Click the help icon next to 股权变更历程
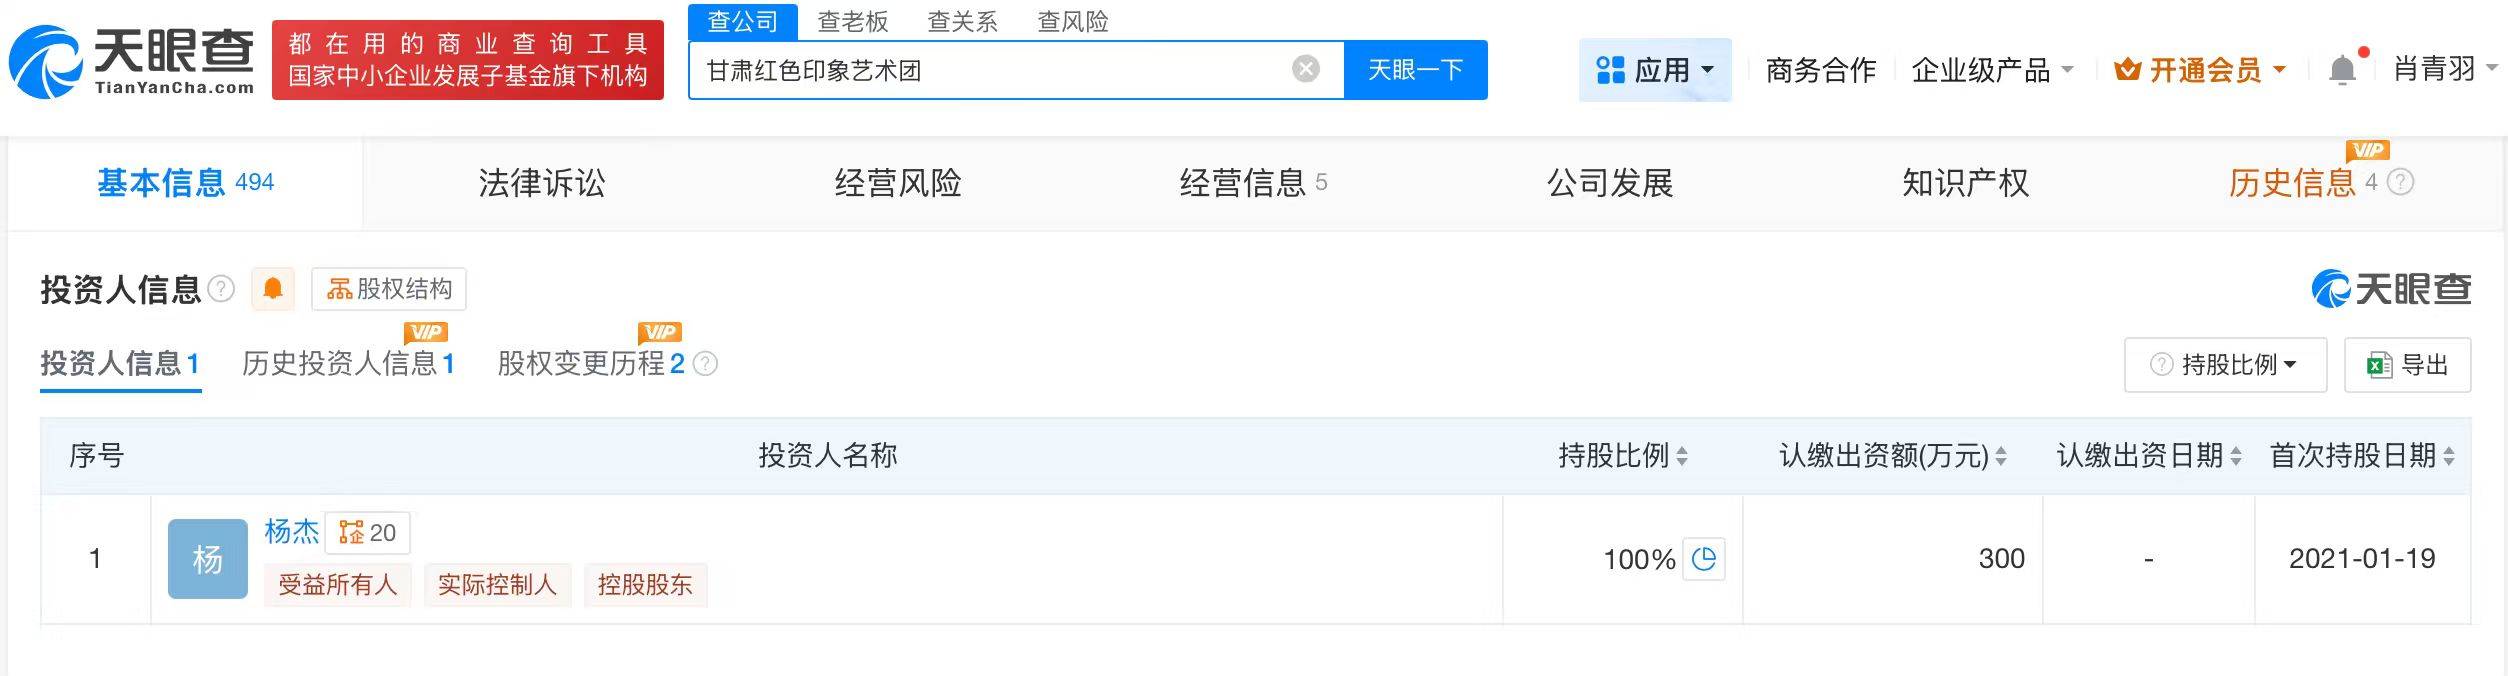2508x676 pixels. pos(705,363)
